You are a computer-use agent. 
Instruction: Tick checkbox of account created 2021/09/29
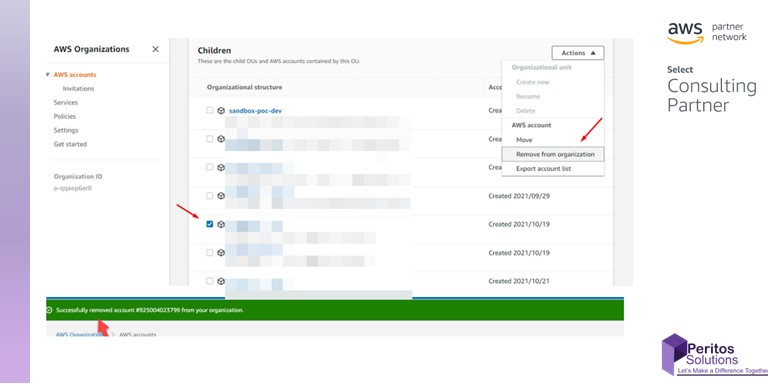210,195
